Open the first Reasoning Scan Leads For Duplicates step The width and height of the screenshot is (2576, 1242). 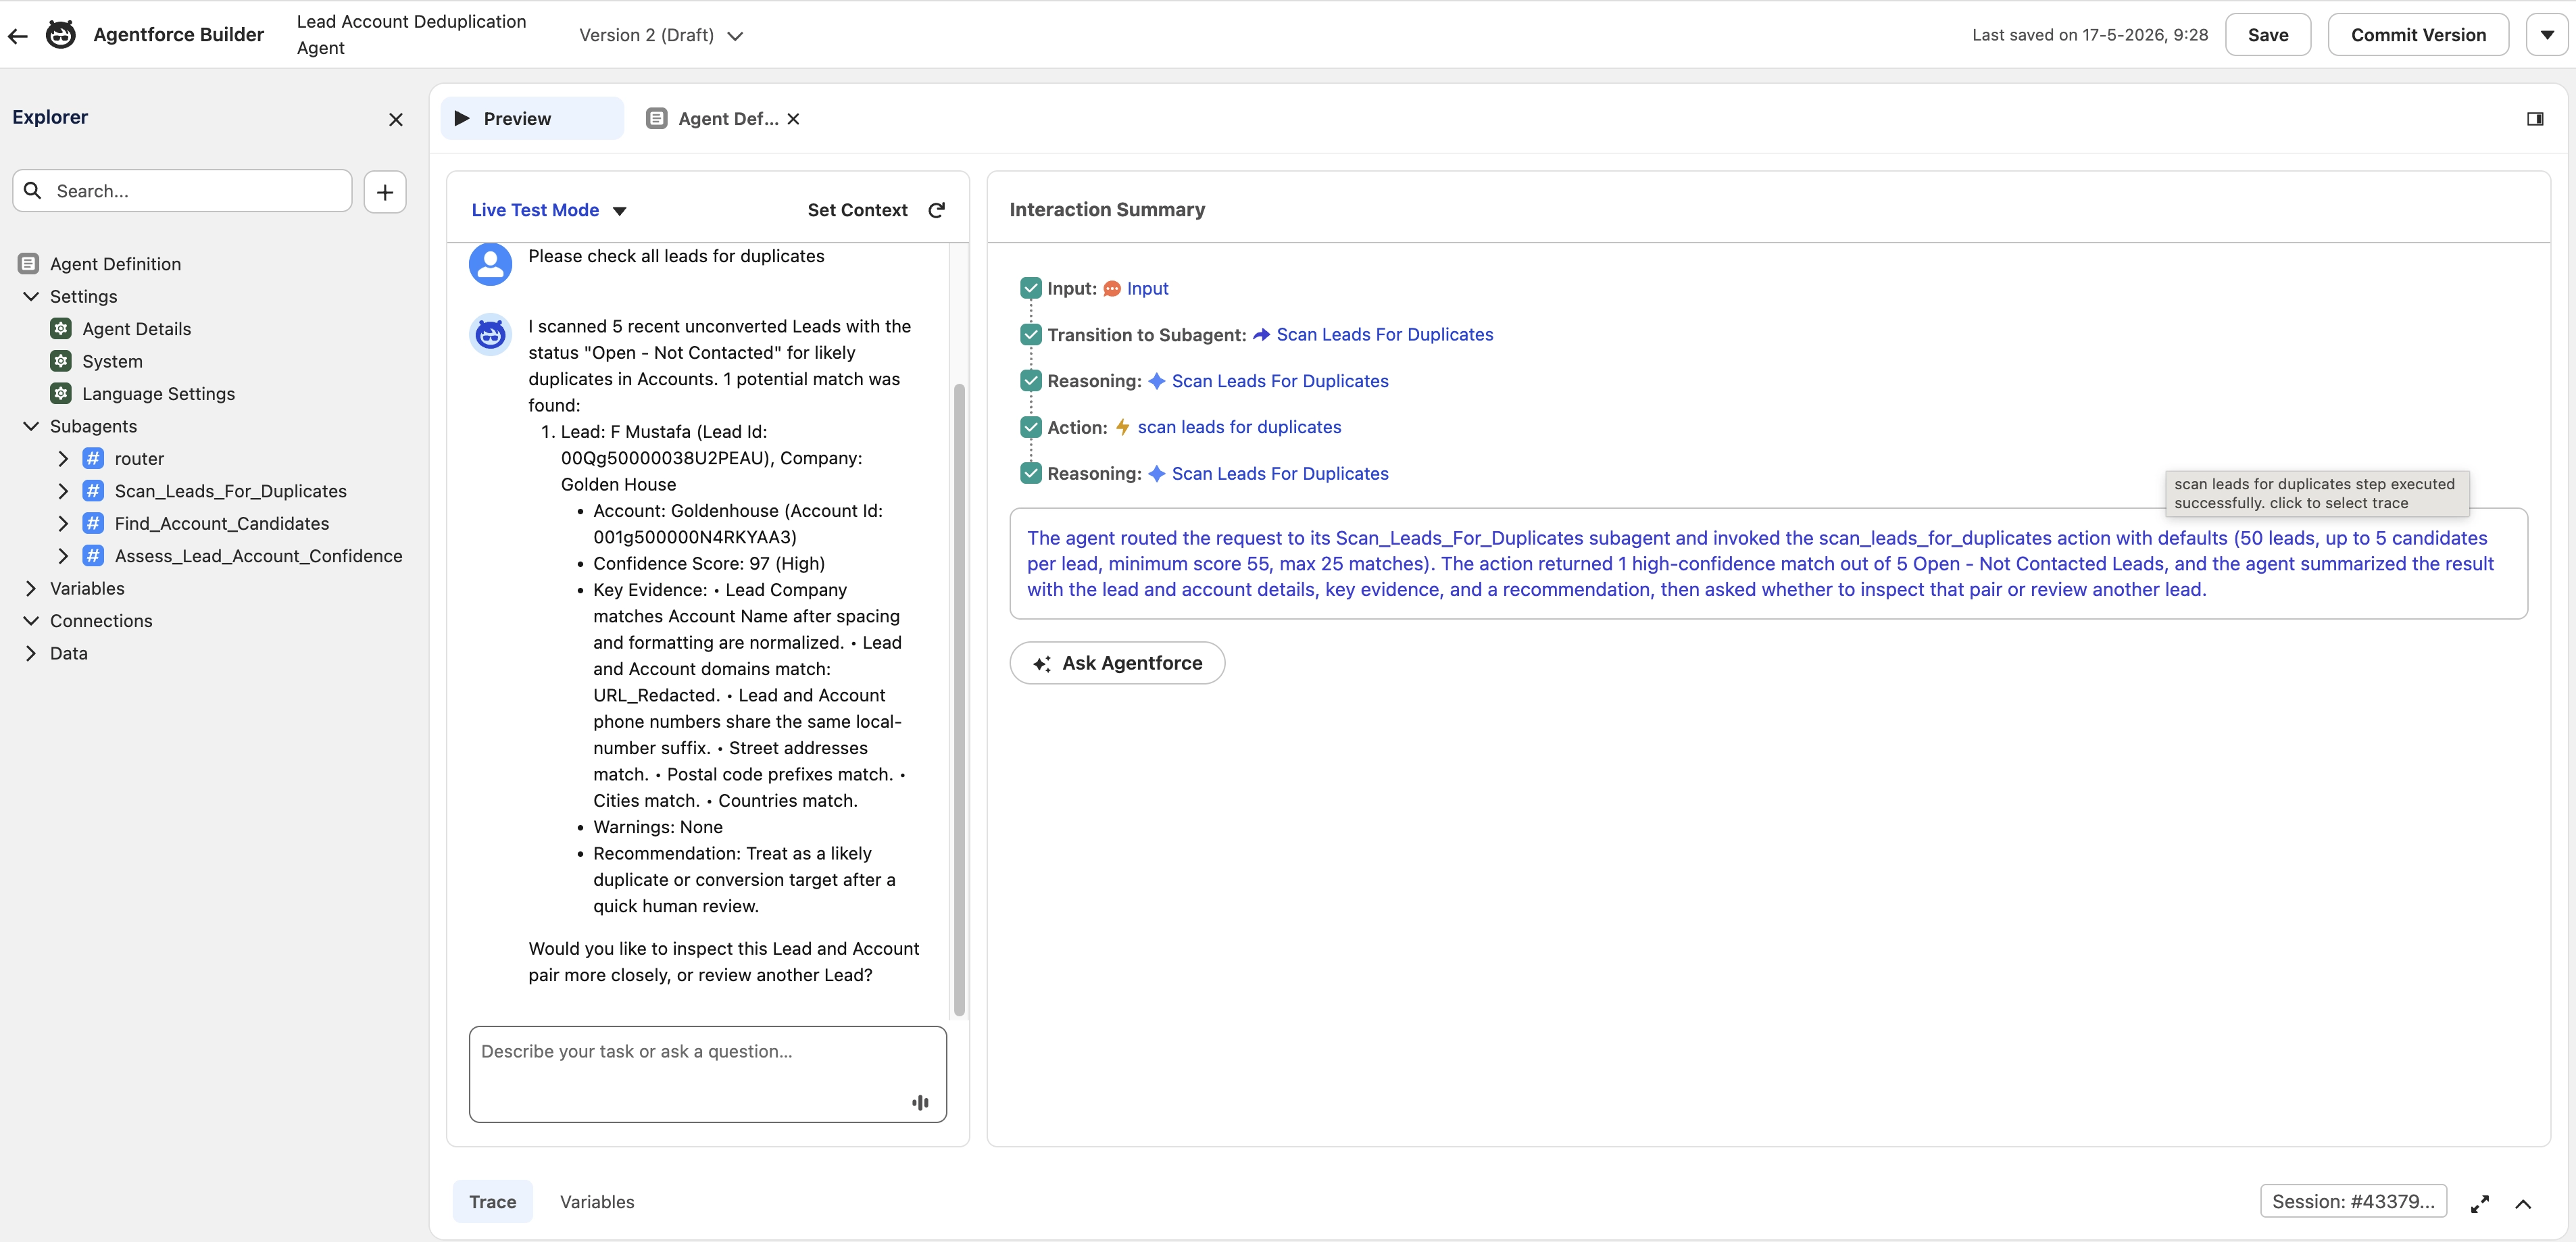pos(1279,381)
